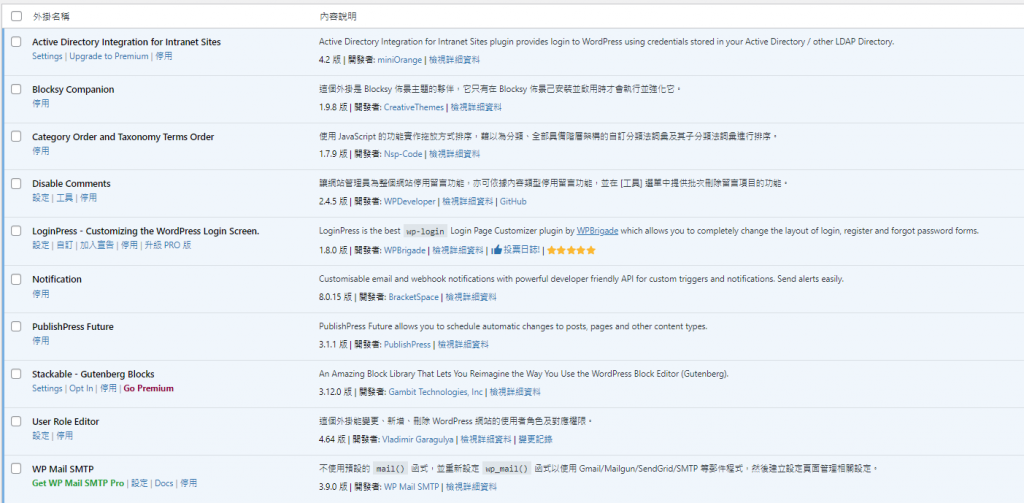The height and width of the screenshot is (503, 1024).
Task: Tick the Stackable Gutenberg Blocks checkbox
Action: 16,374
